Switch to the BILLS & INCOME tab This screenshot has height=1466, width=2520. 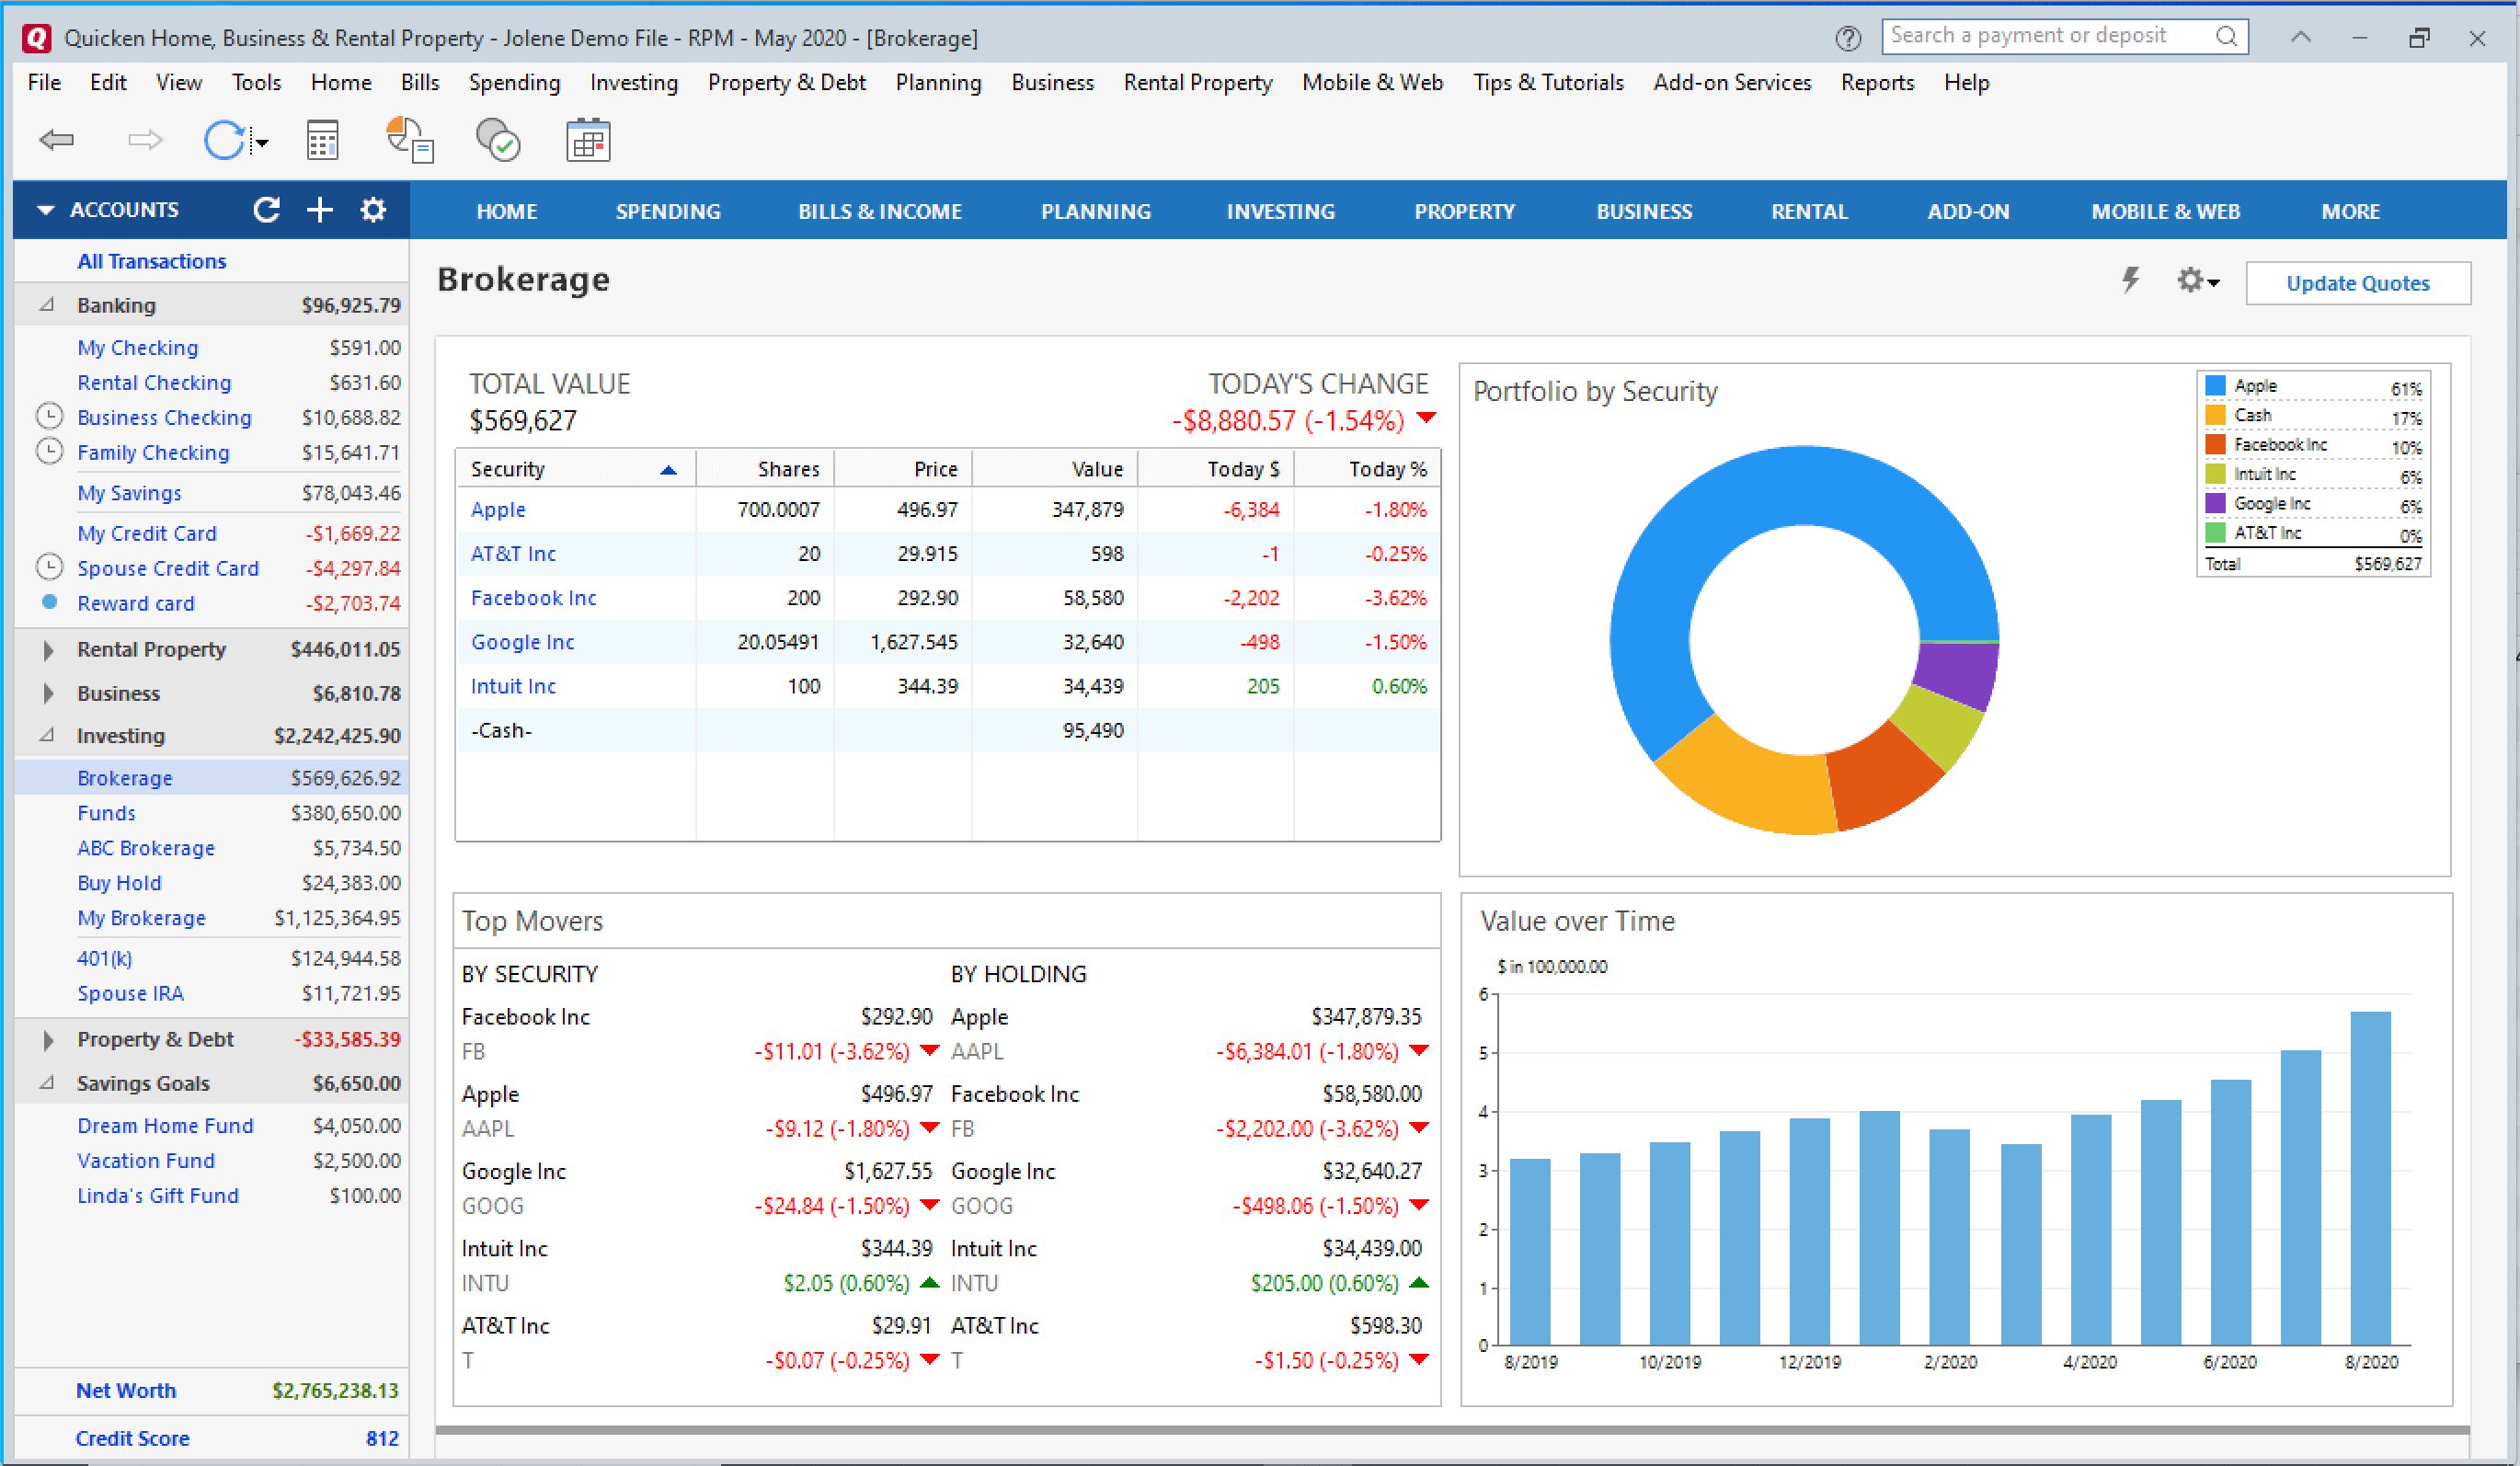point(879,212)
